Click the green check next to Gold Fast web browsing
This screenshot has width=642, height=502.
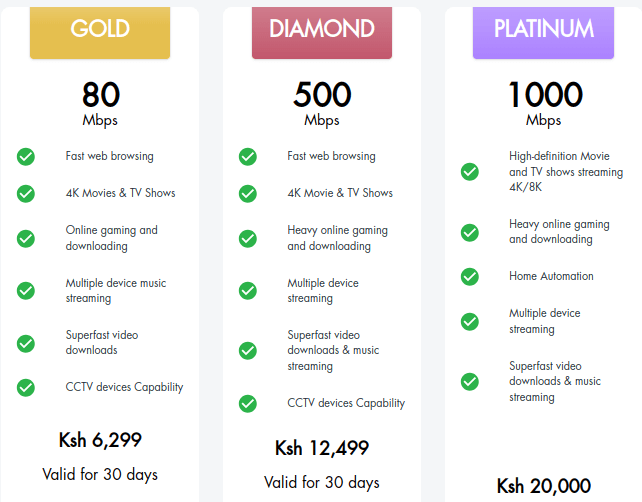click(x=26, y=157)
